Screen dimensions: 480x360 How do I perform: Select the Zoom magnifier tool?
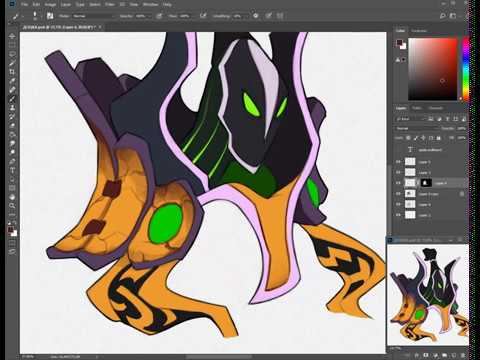click(x=12, y=206)
